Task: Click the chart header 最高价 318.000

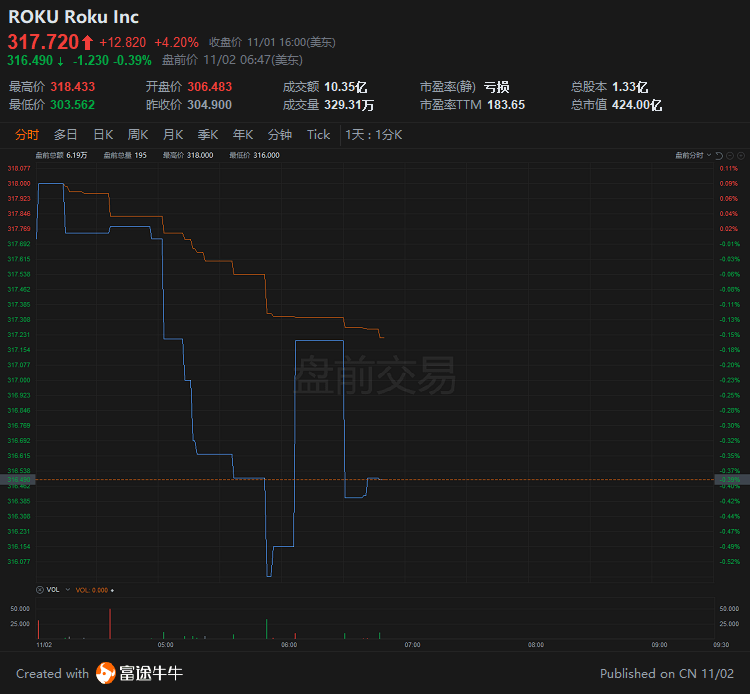Action: [188, 155]
